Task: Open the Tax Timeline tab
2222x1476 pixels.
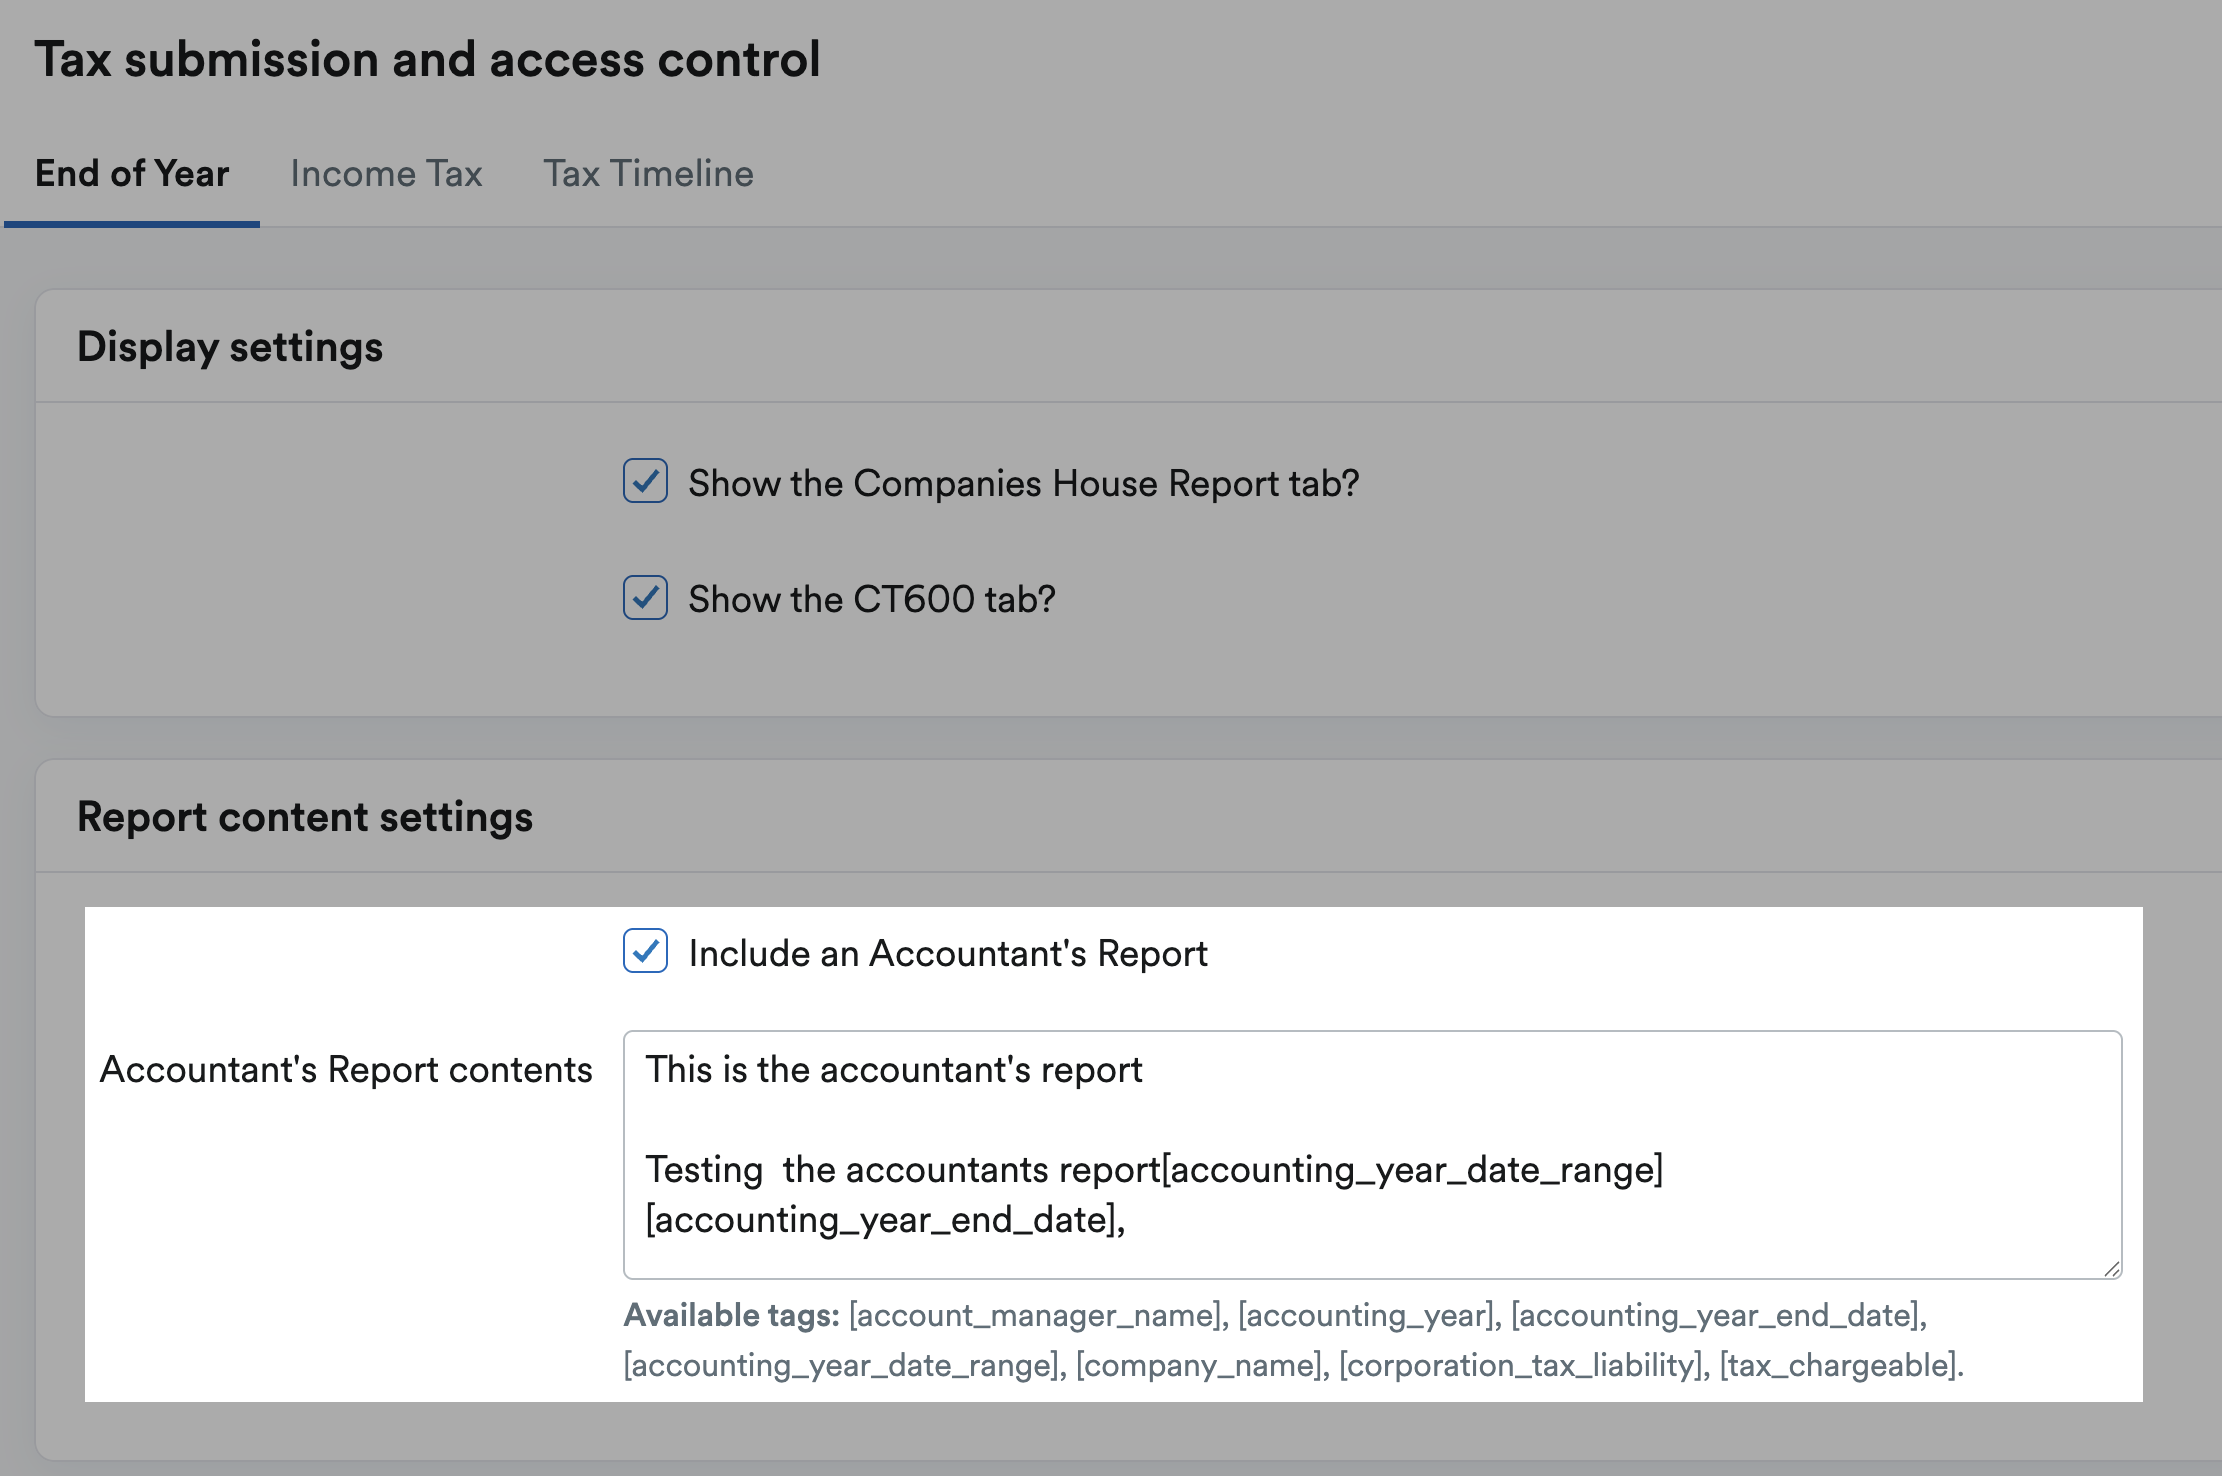Action: pos(648,173)
